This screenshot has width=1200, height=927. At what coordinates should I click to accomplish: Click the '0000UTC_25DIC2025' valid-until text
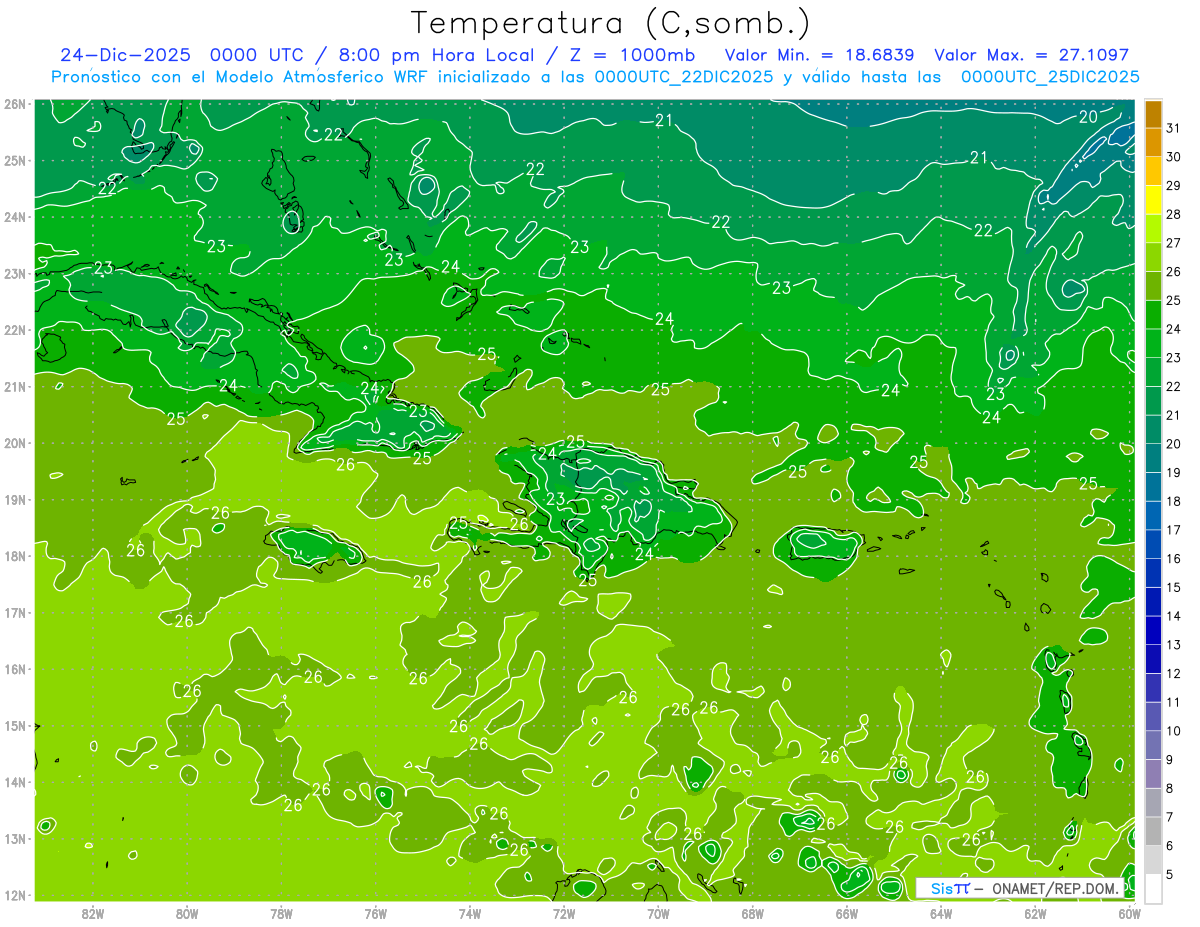(1050, 77)
